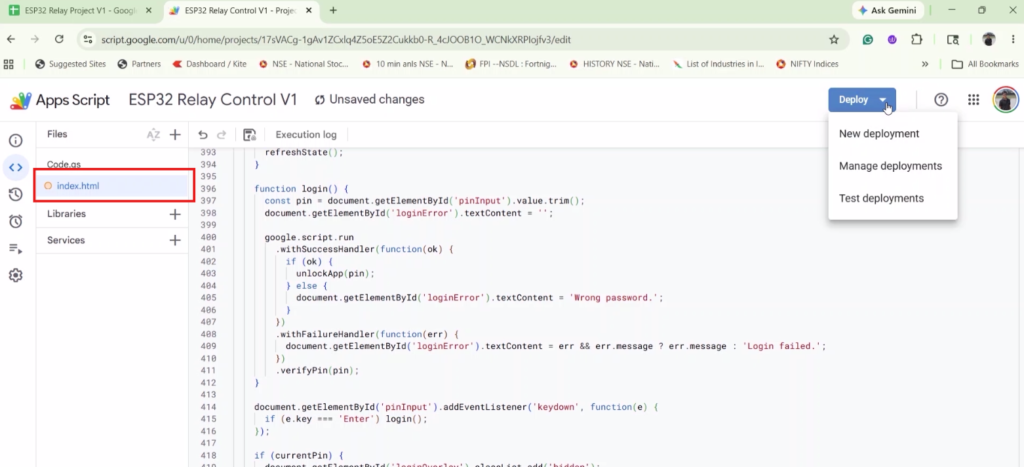The width and height of the screenshot is (1024, 467).
Task: Open NIFTY Indices bookmark
Action: click(807, 64)
